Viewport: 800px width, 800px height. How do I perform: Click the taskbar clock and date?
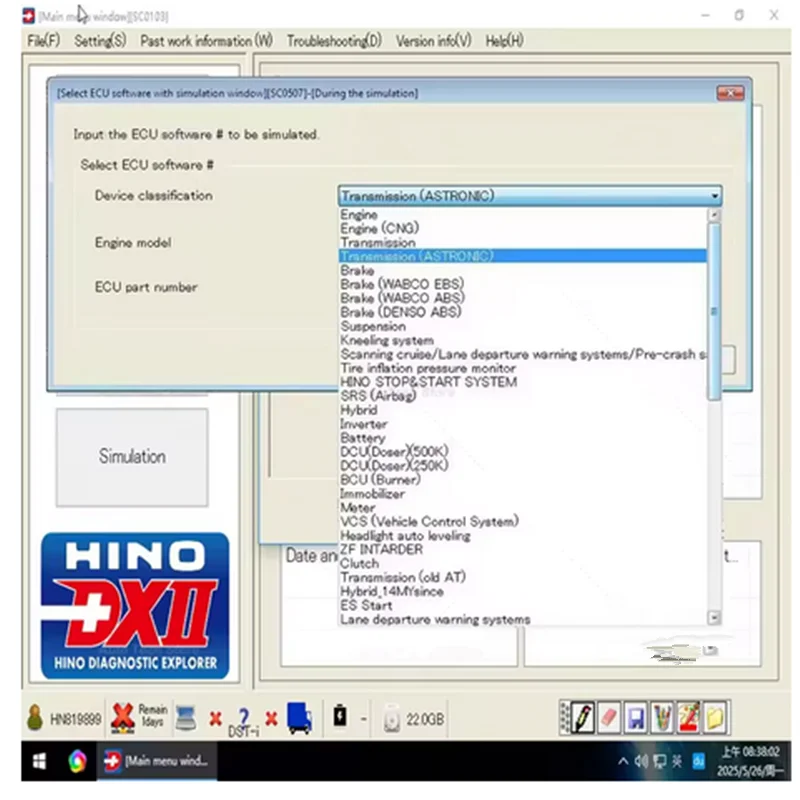[x=750, y=761]
